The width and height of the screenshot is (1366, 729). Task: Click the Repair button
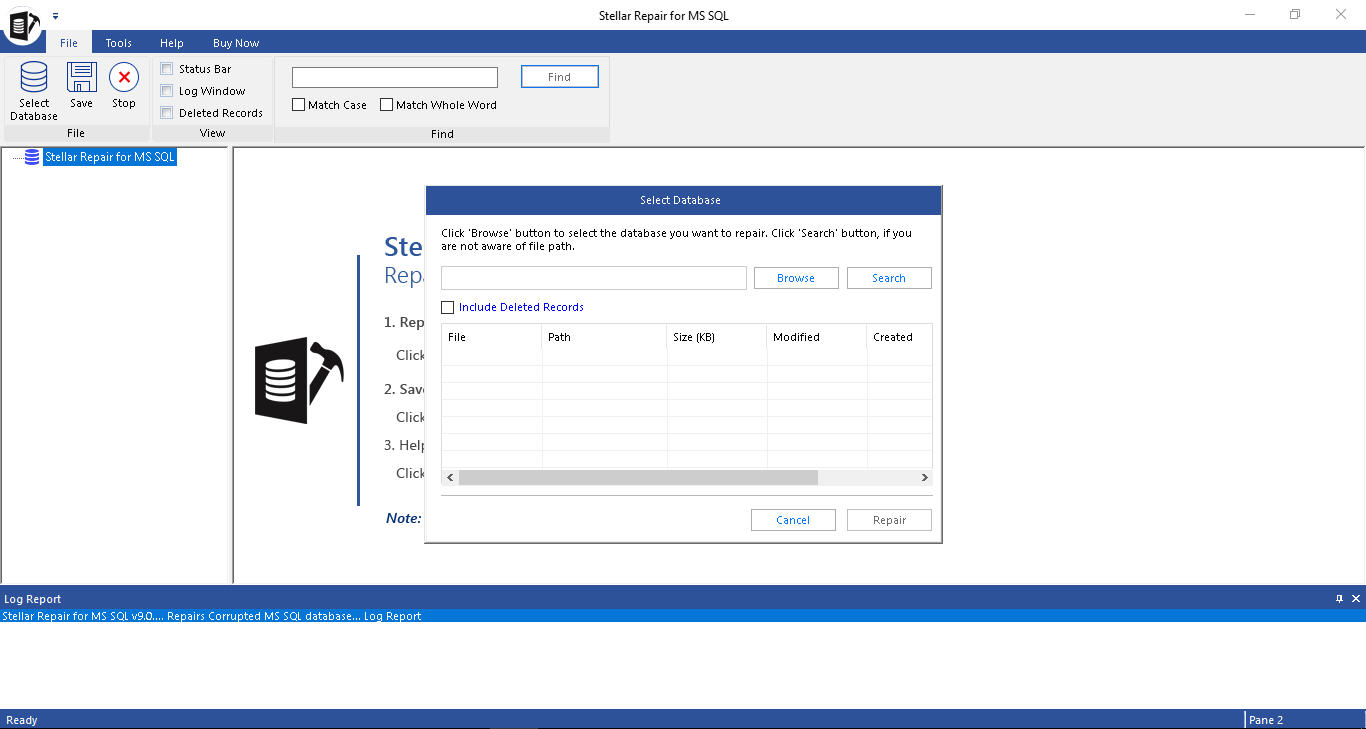coord(889,520)
